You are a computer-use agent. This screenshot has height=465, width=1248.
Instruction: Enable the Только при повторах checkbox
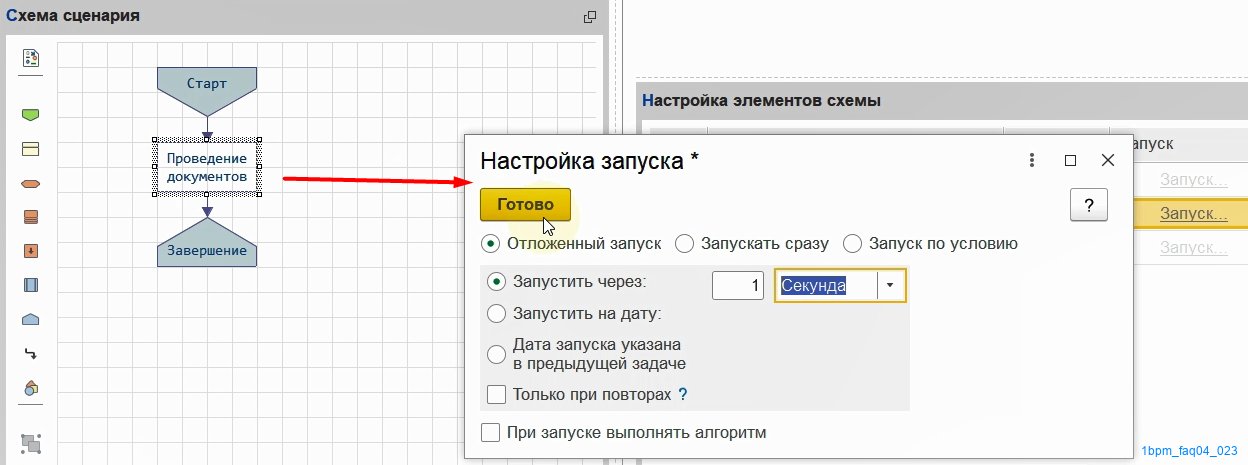click(x=496, y=394)
